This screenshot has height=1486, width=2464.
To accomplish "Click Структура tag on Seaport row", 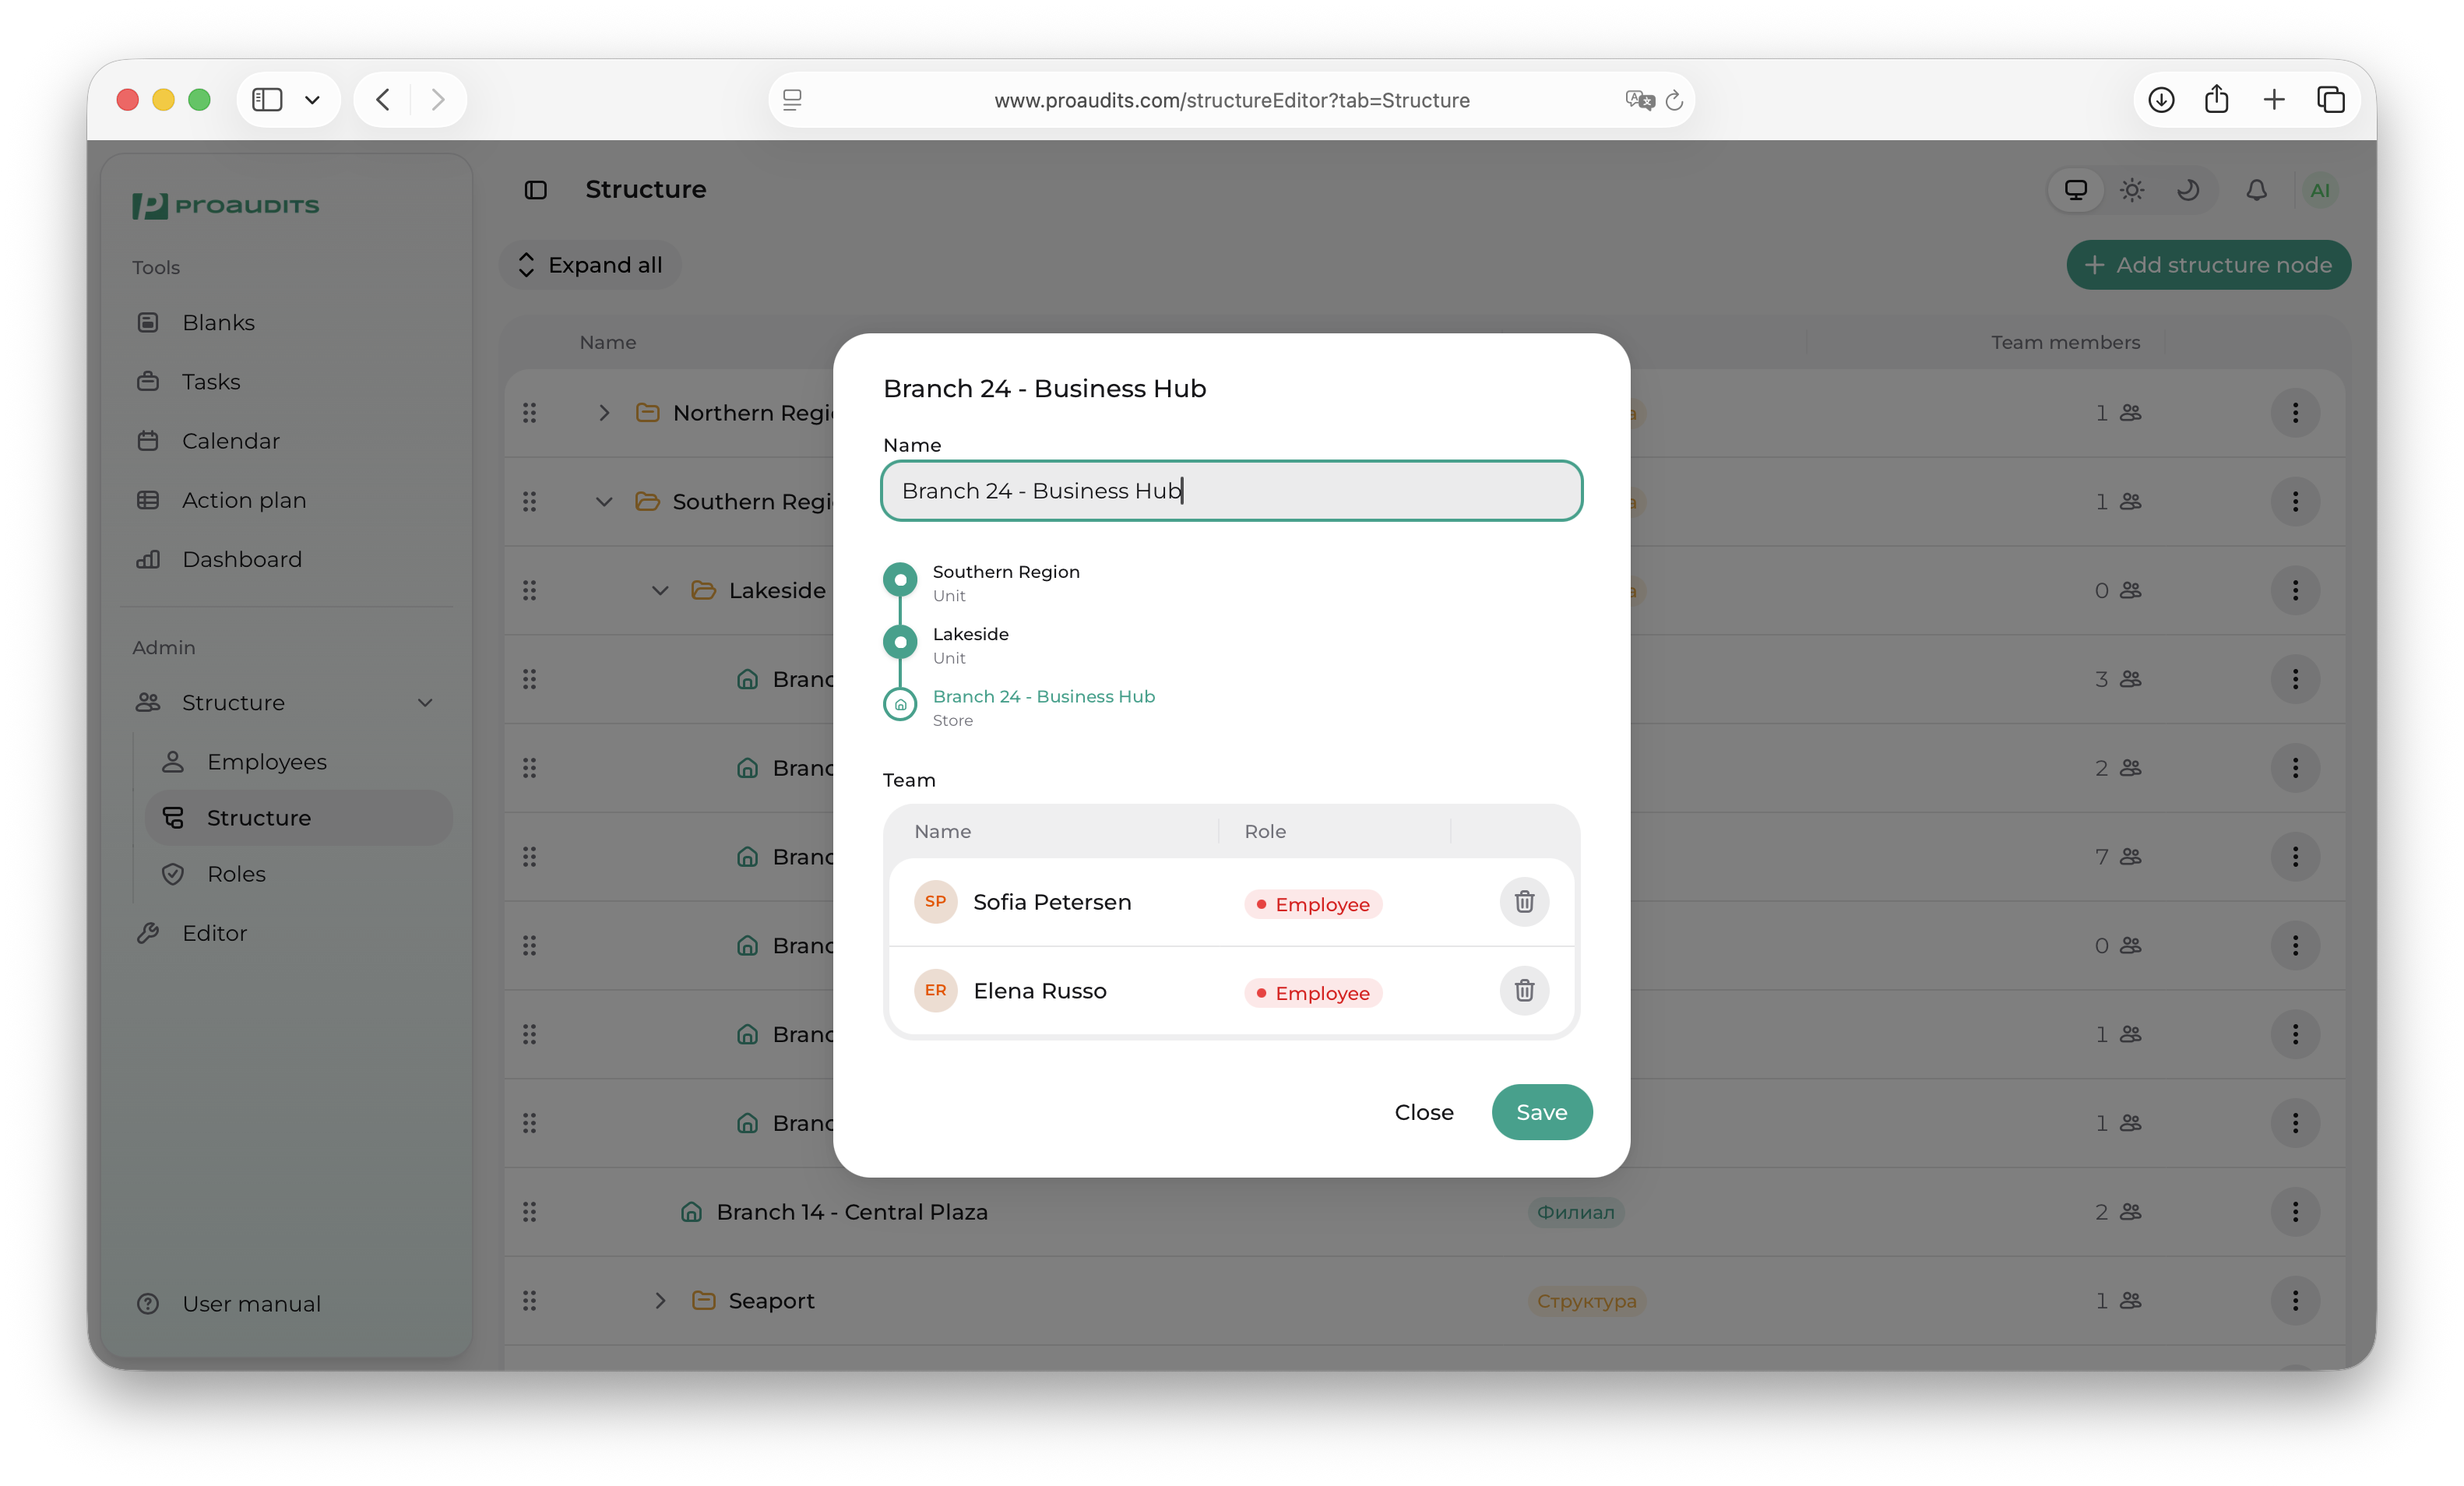I will tap(1586, 1300).
